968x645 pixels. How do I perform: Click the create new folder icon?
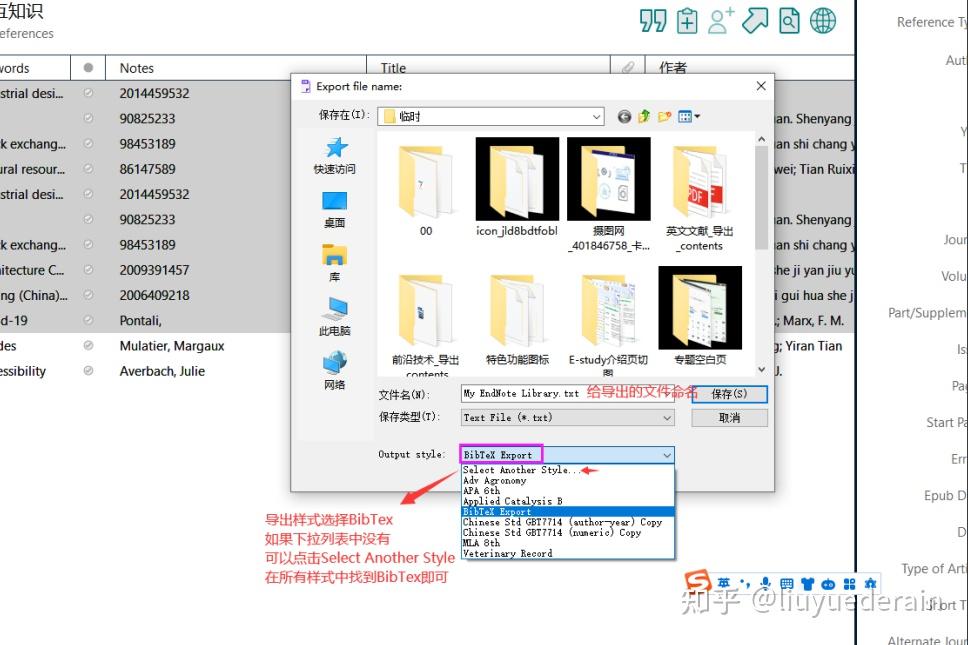click(663, 116)
